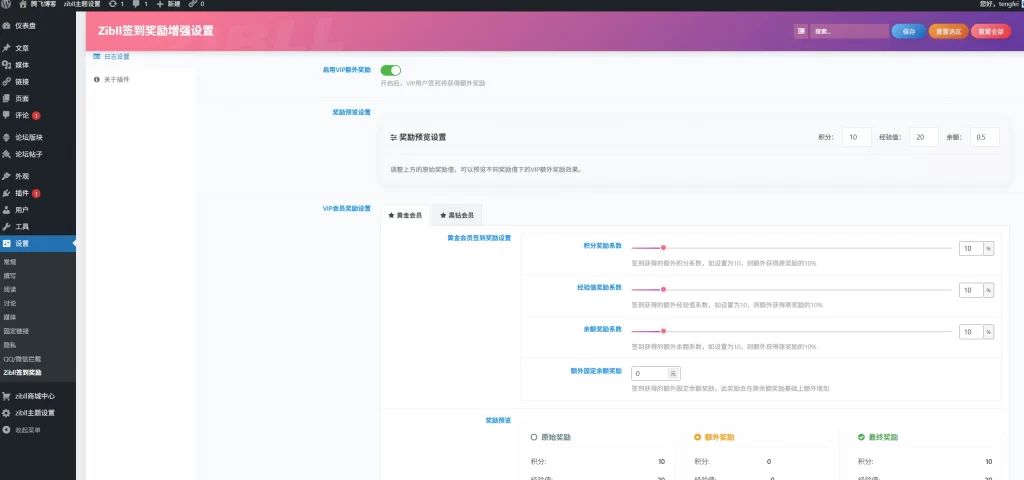Screen dimensions: 1024x480
Task: Click zibll商城中心 menu label
Action: (35, 396)
